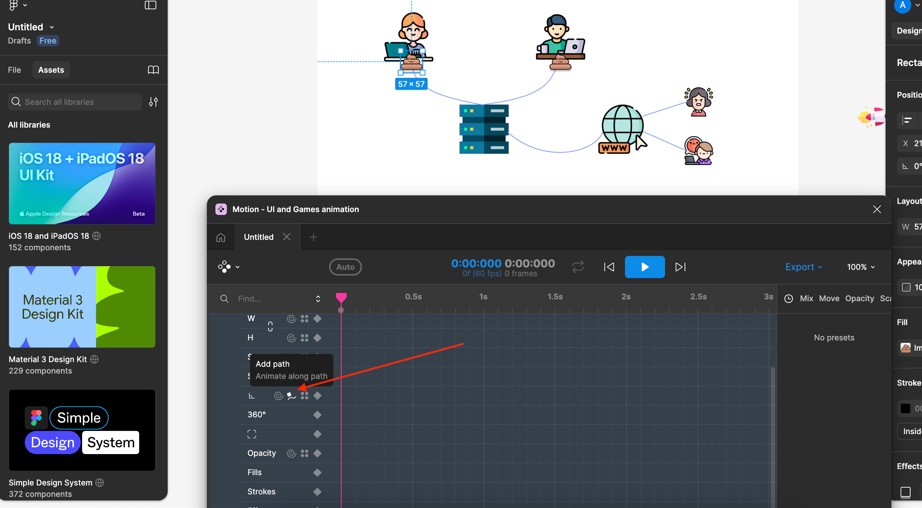922x508 pixels.
Task: Select the server rack icon on canvas
Action: click(484, 129)
